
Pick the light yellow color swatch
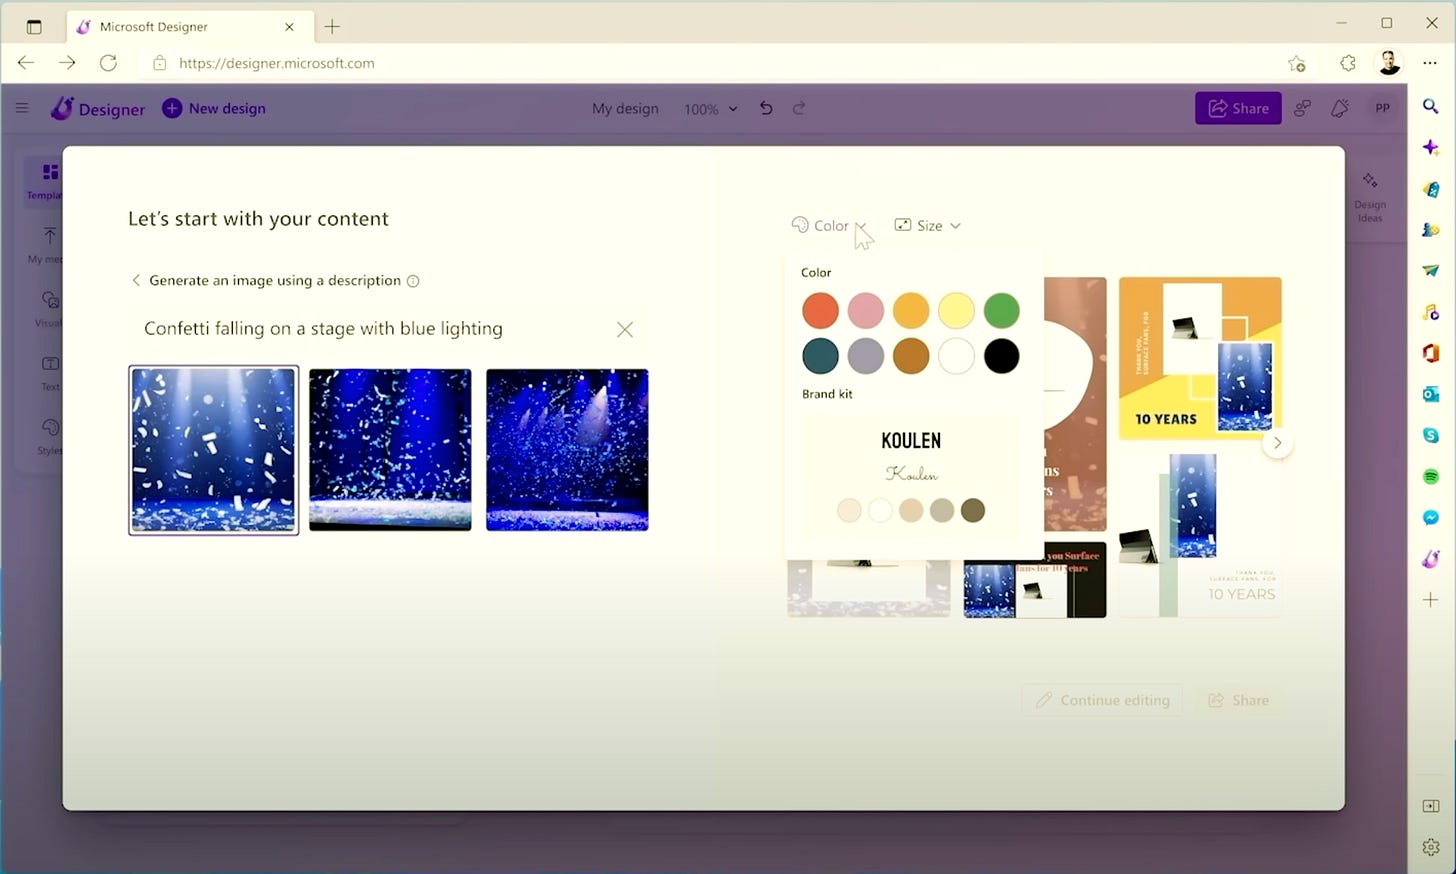click(956, 310)
